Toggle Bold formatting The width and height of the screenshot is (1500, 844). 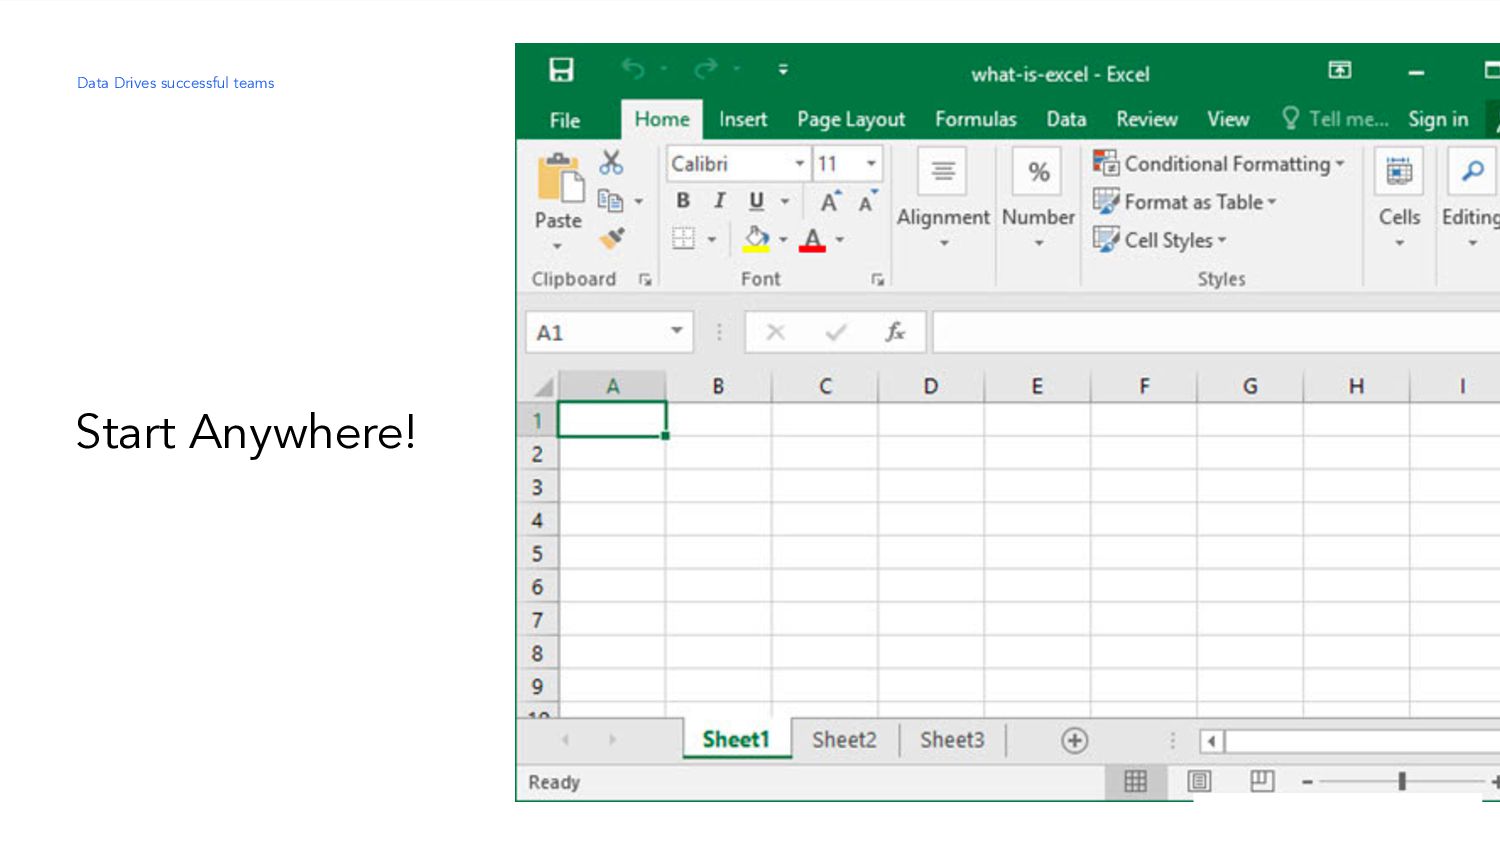(683, 201)
